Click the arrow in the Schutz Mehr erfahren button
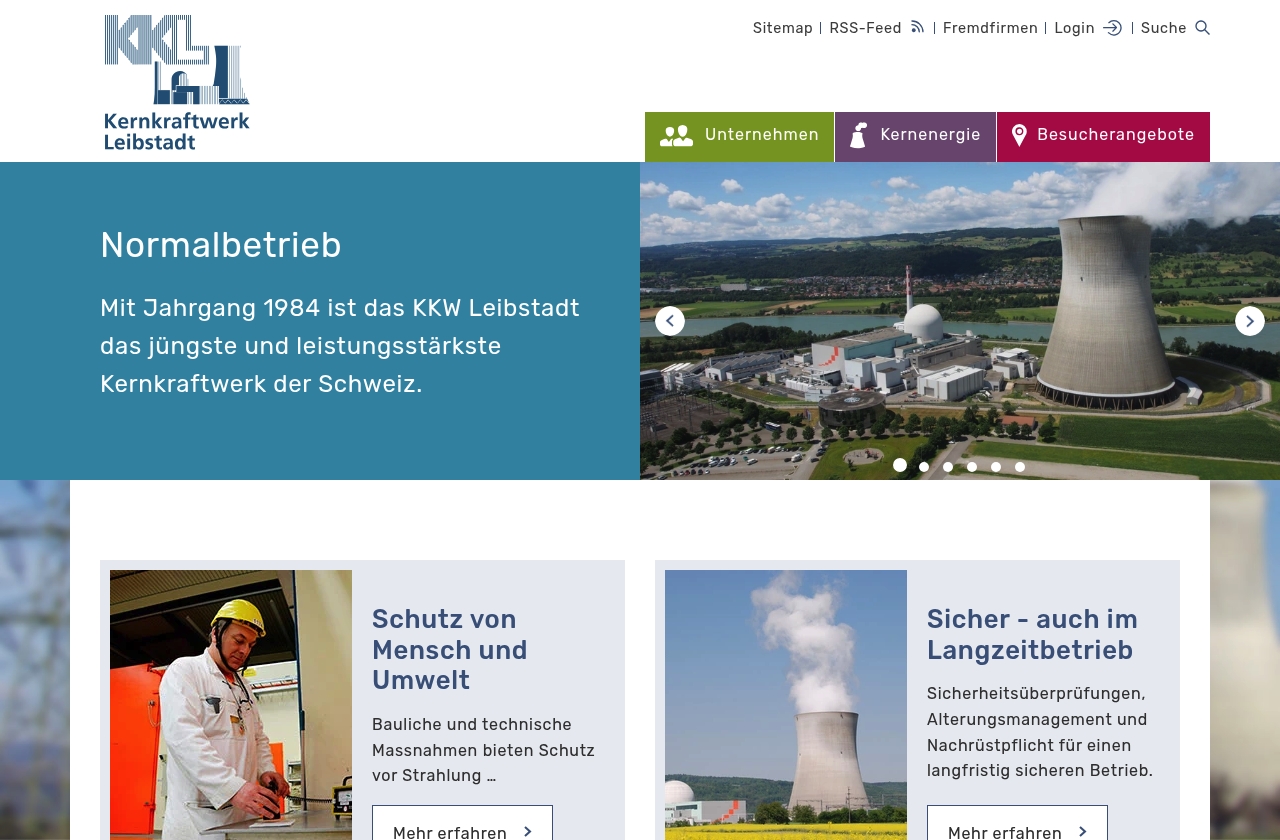This screenshot has height=840, width=1280. [x=528, y=832]
